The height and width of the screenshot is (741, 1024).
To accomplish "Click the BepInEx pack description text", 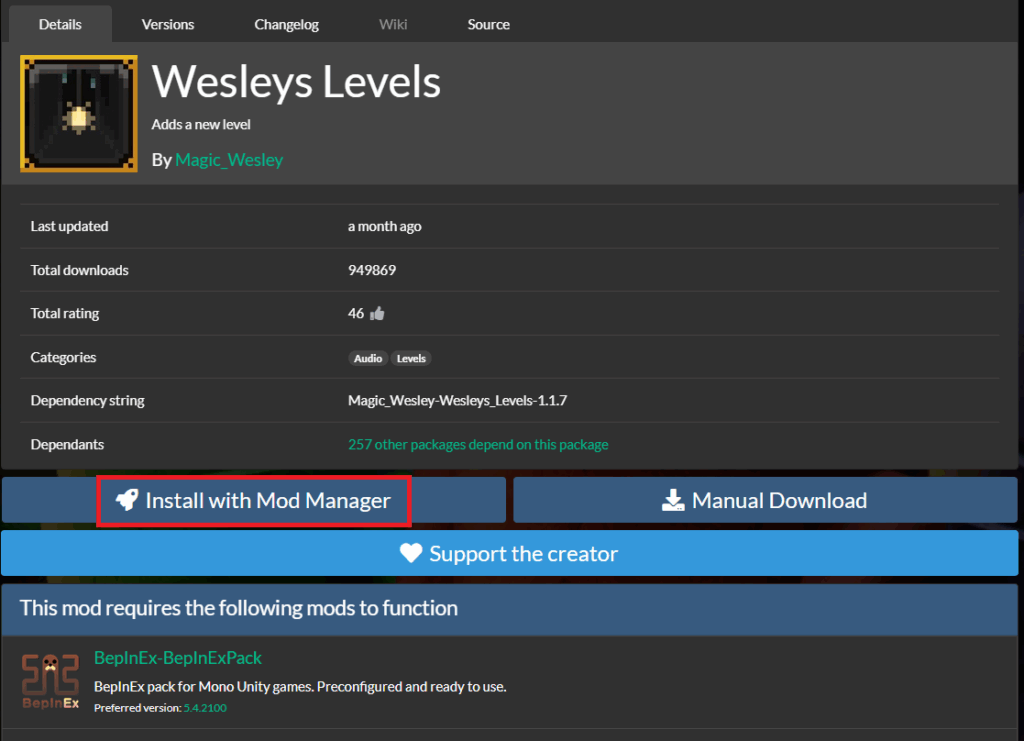I will (x=300, y=687).
